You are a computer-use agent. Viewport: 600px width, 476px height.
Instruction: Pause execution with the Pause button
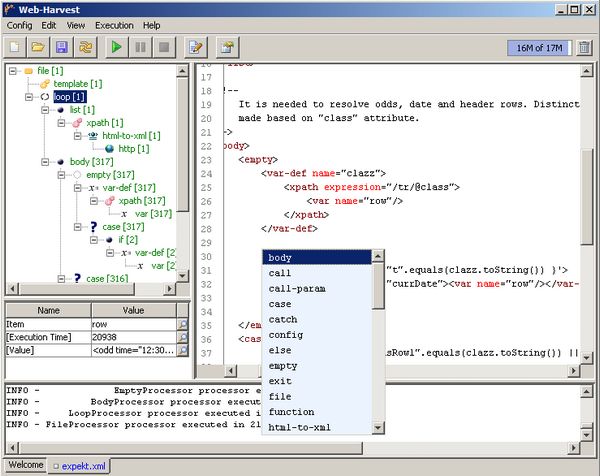click(140, 47)
